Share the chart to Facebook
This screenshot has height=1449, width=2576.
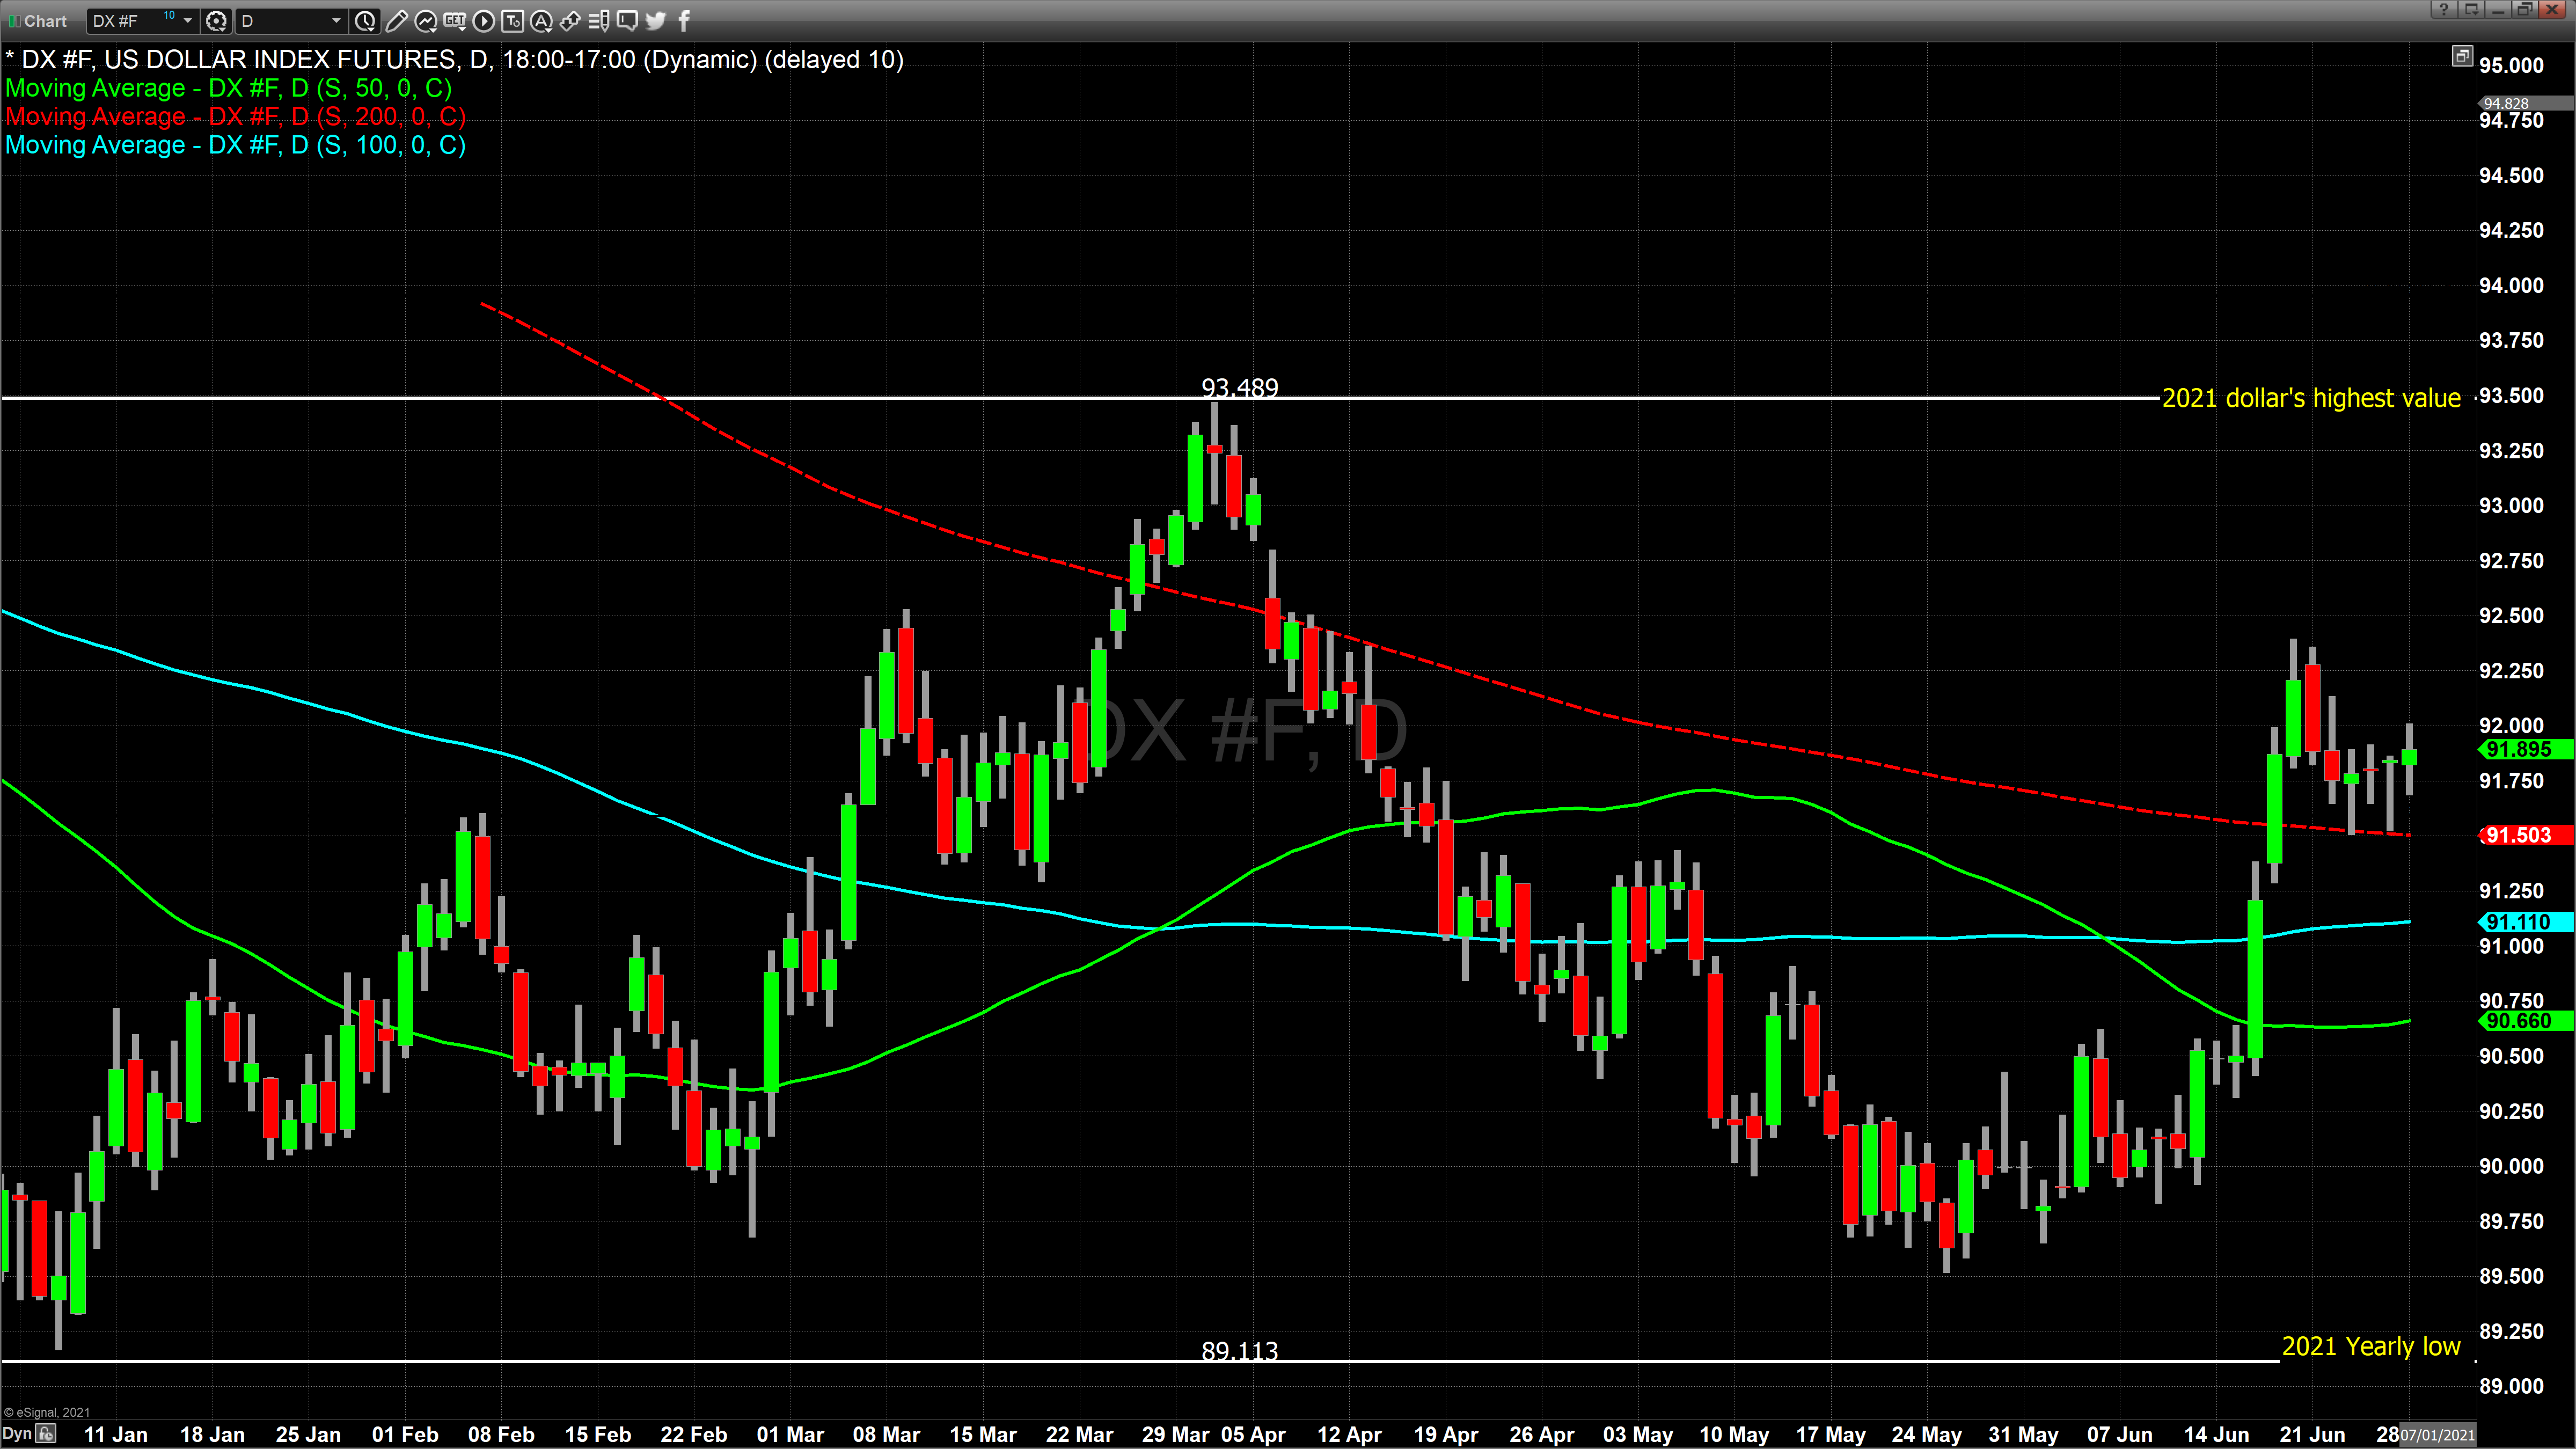pos(684,20)
